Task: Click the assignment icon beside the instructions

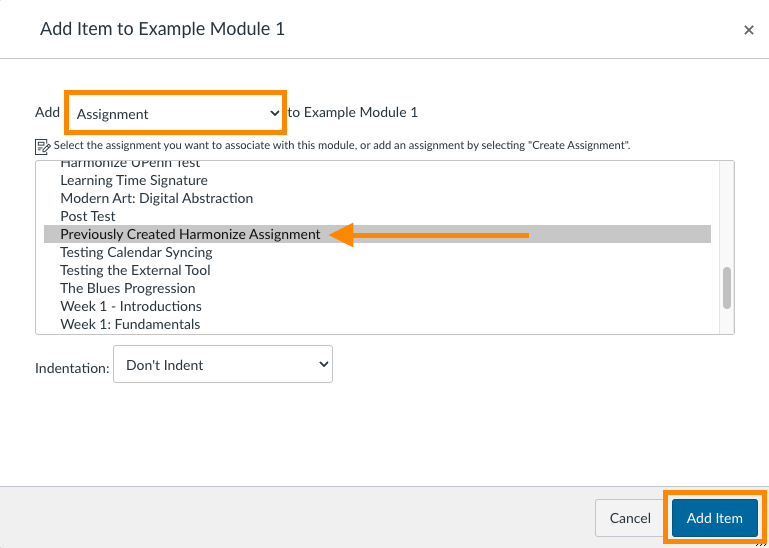Action: (43, 147)
